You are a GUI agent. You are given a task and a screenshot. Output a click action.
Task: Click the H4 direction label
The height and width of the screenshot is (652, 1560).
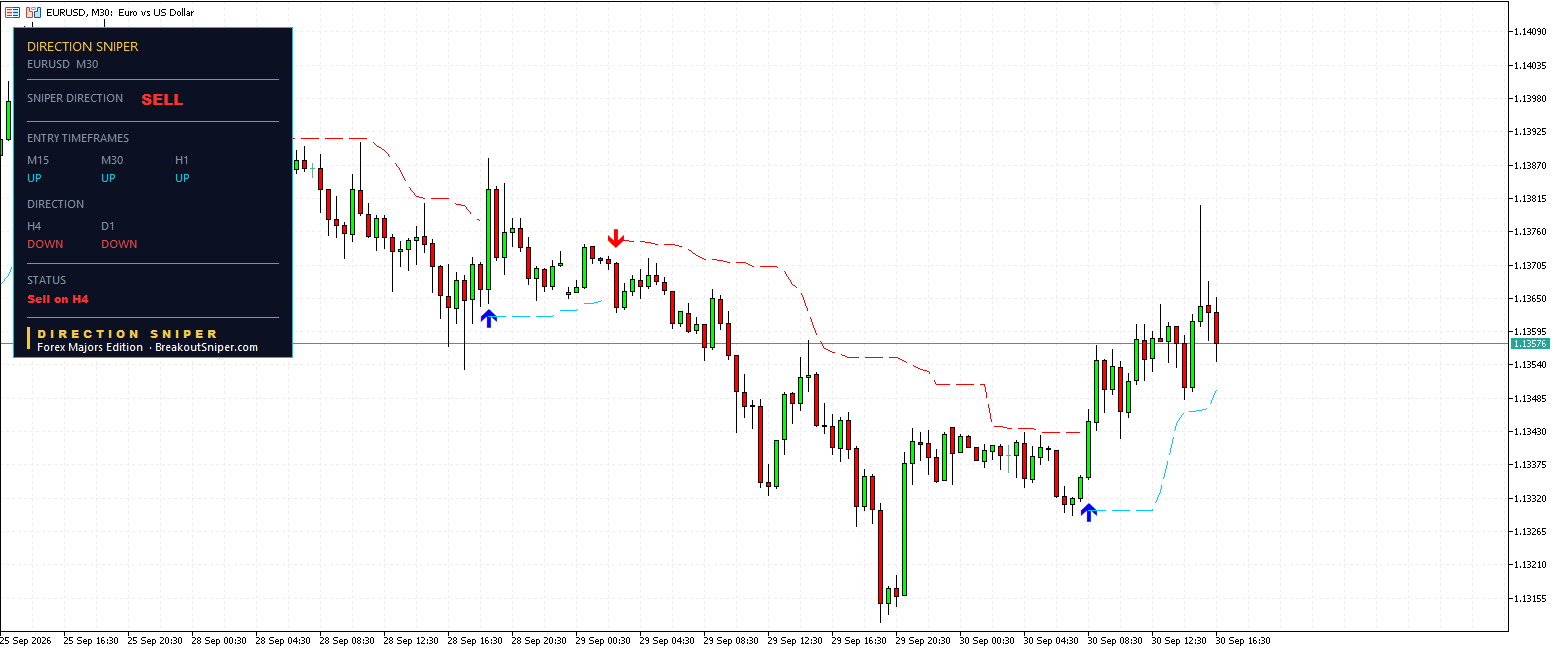click(34, 226)
